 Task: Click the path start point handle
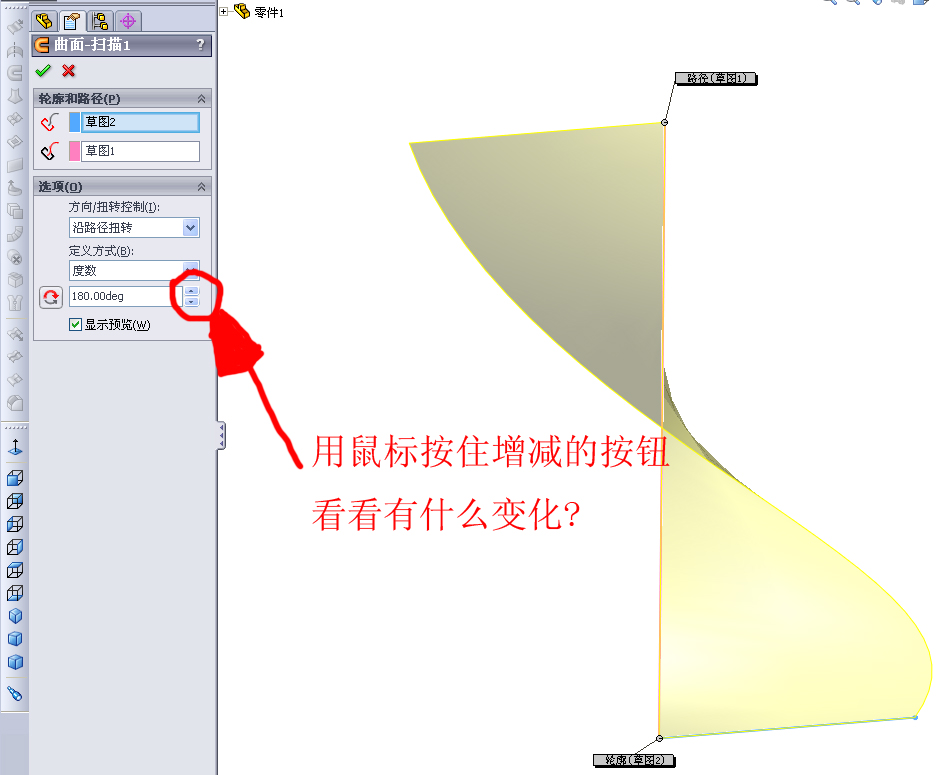coord(664,122)
